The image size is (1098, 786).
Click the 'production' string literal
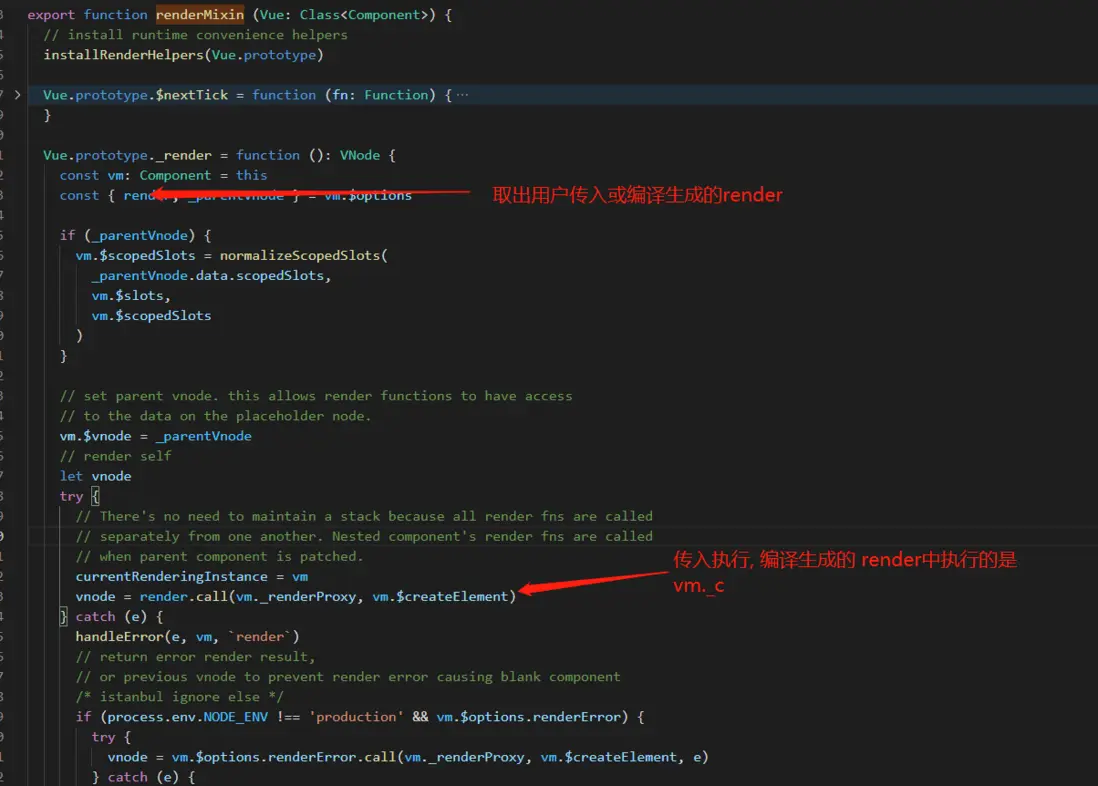[x=356, y=717]
